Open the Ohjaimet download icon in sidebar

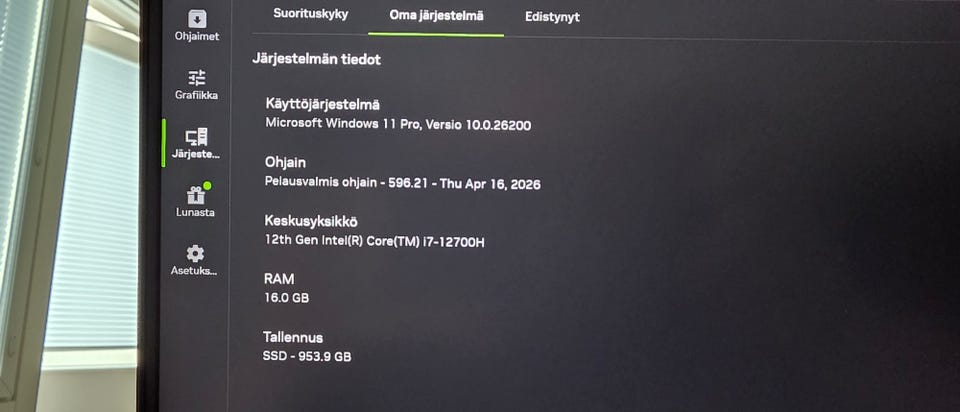tap(197, 18)
